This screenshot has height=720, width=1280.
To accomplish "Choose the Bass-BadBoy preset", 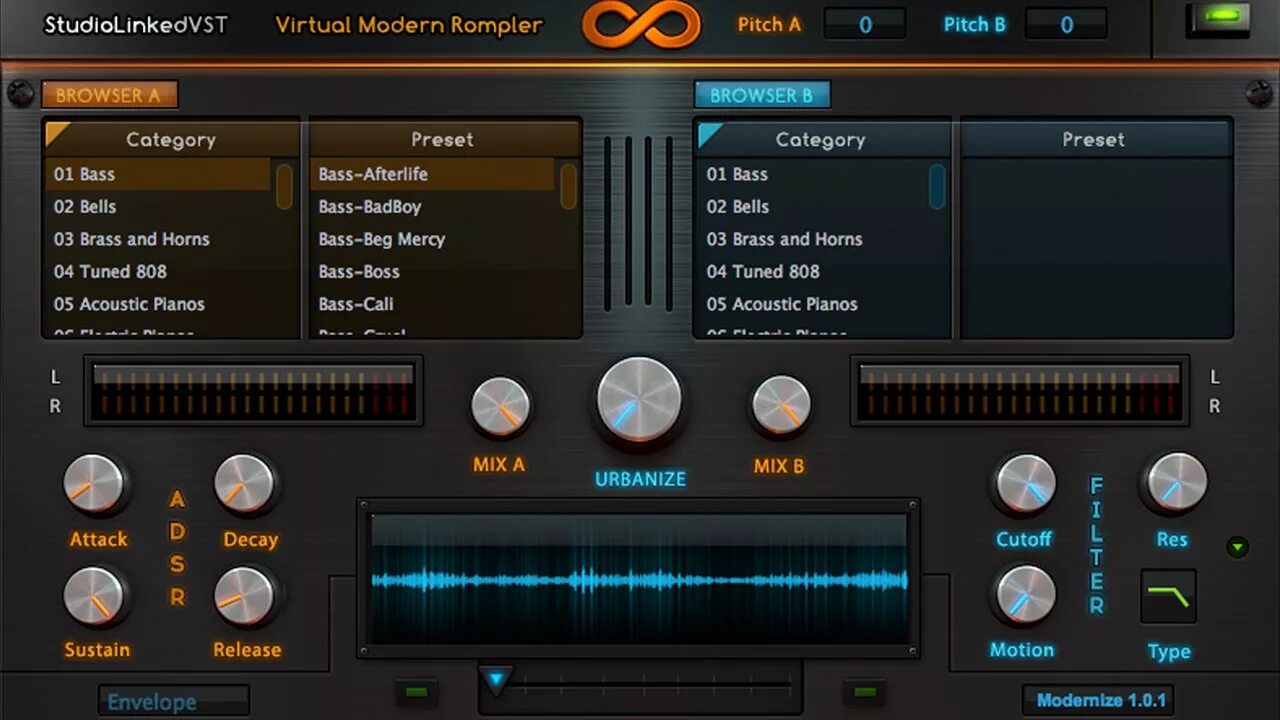I will coord(433,207).
